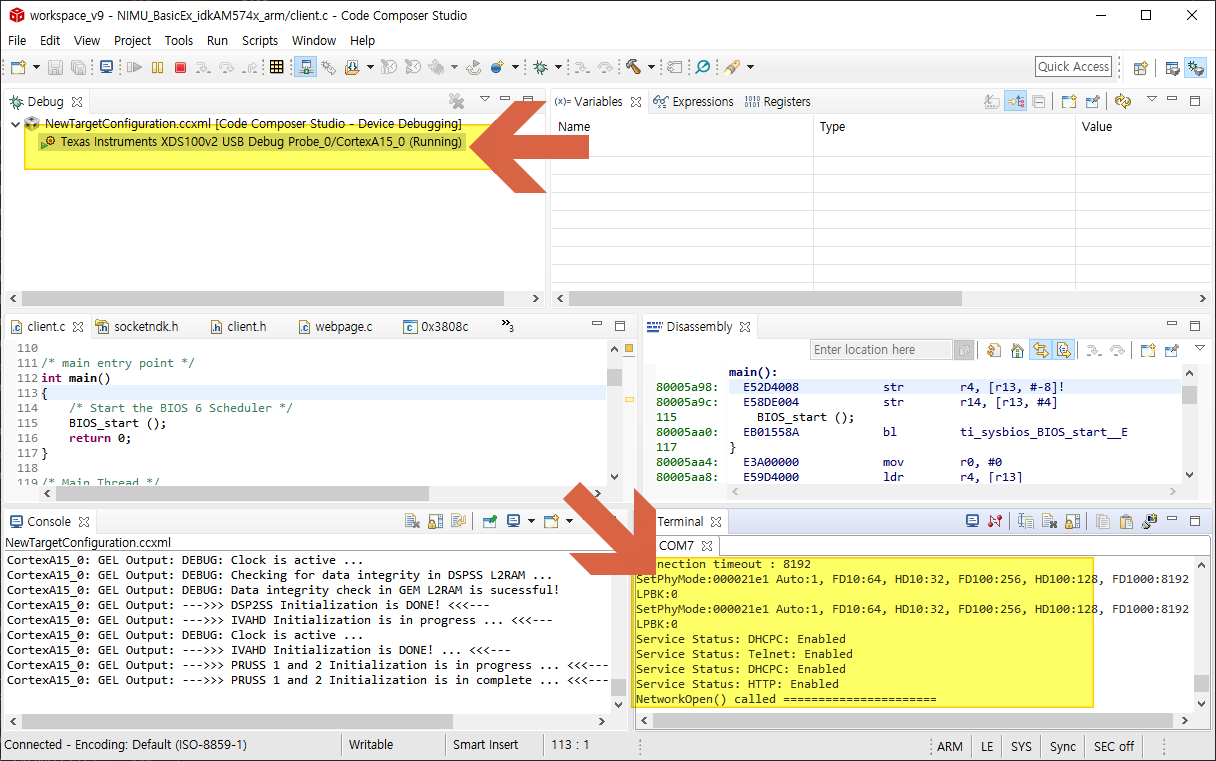Switch to the Registers tab

[x=778, y=102]
